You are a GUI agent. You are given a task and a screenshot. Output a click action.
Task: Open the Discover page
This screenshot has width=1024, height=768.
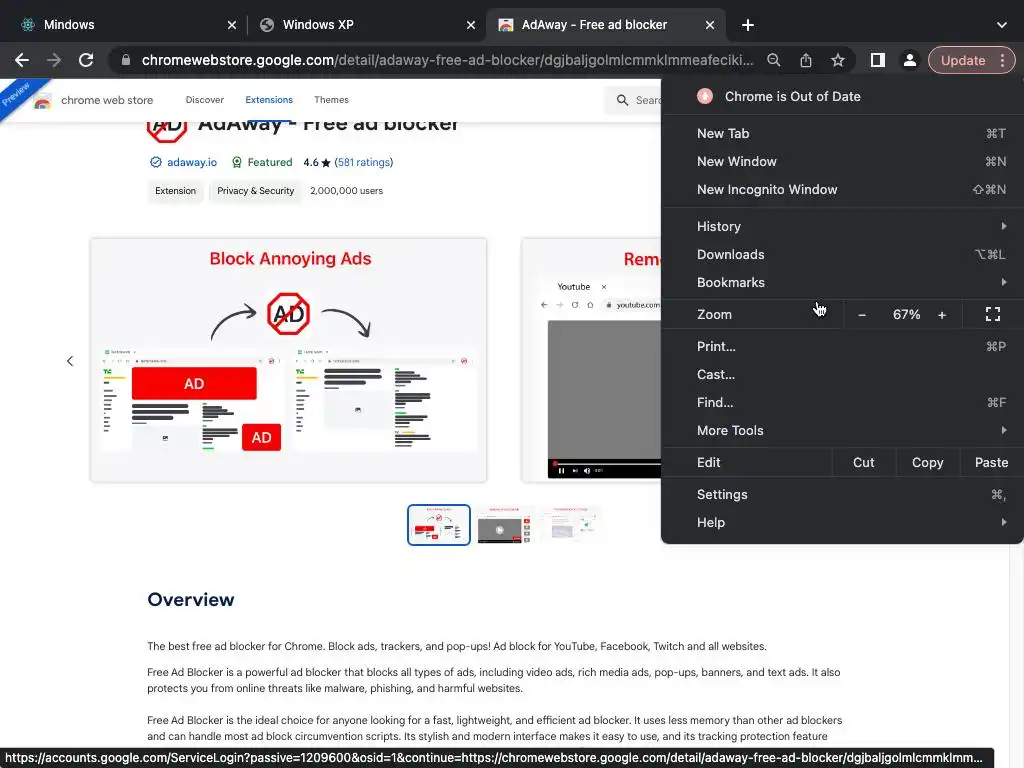click(x=204, y=100)
